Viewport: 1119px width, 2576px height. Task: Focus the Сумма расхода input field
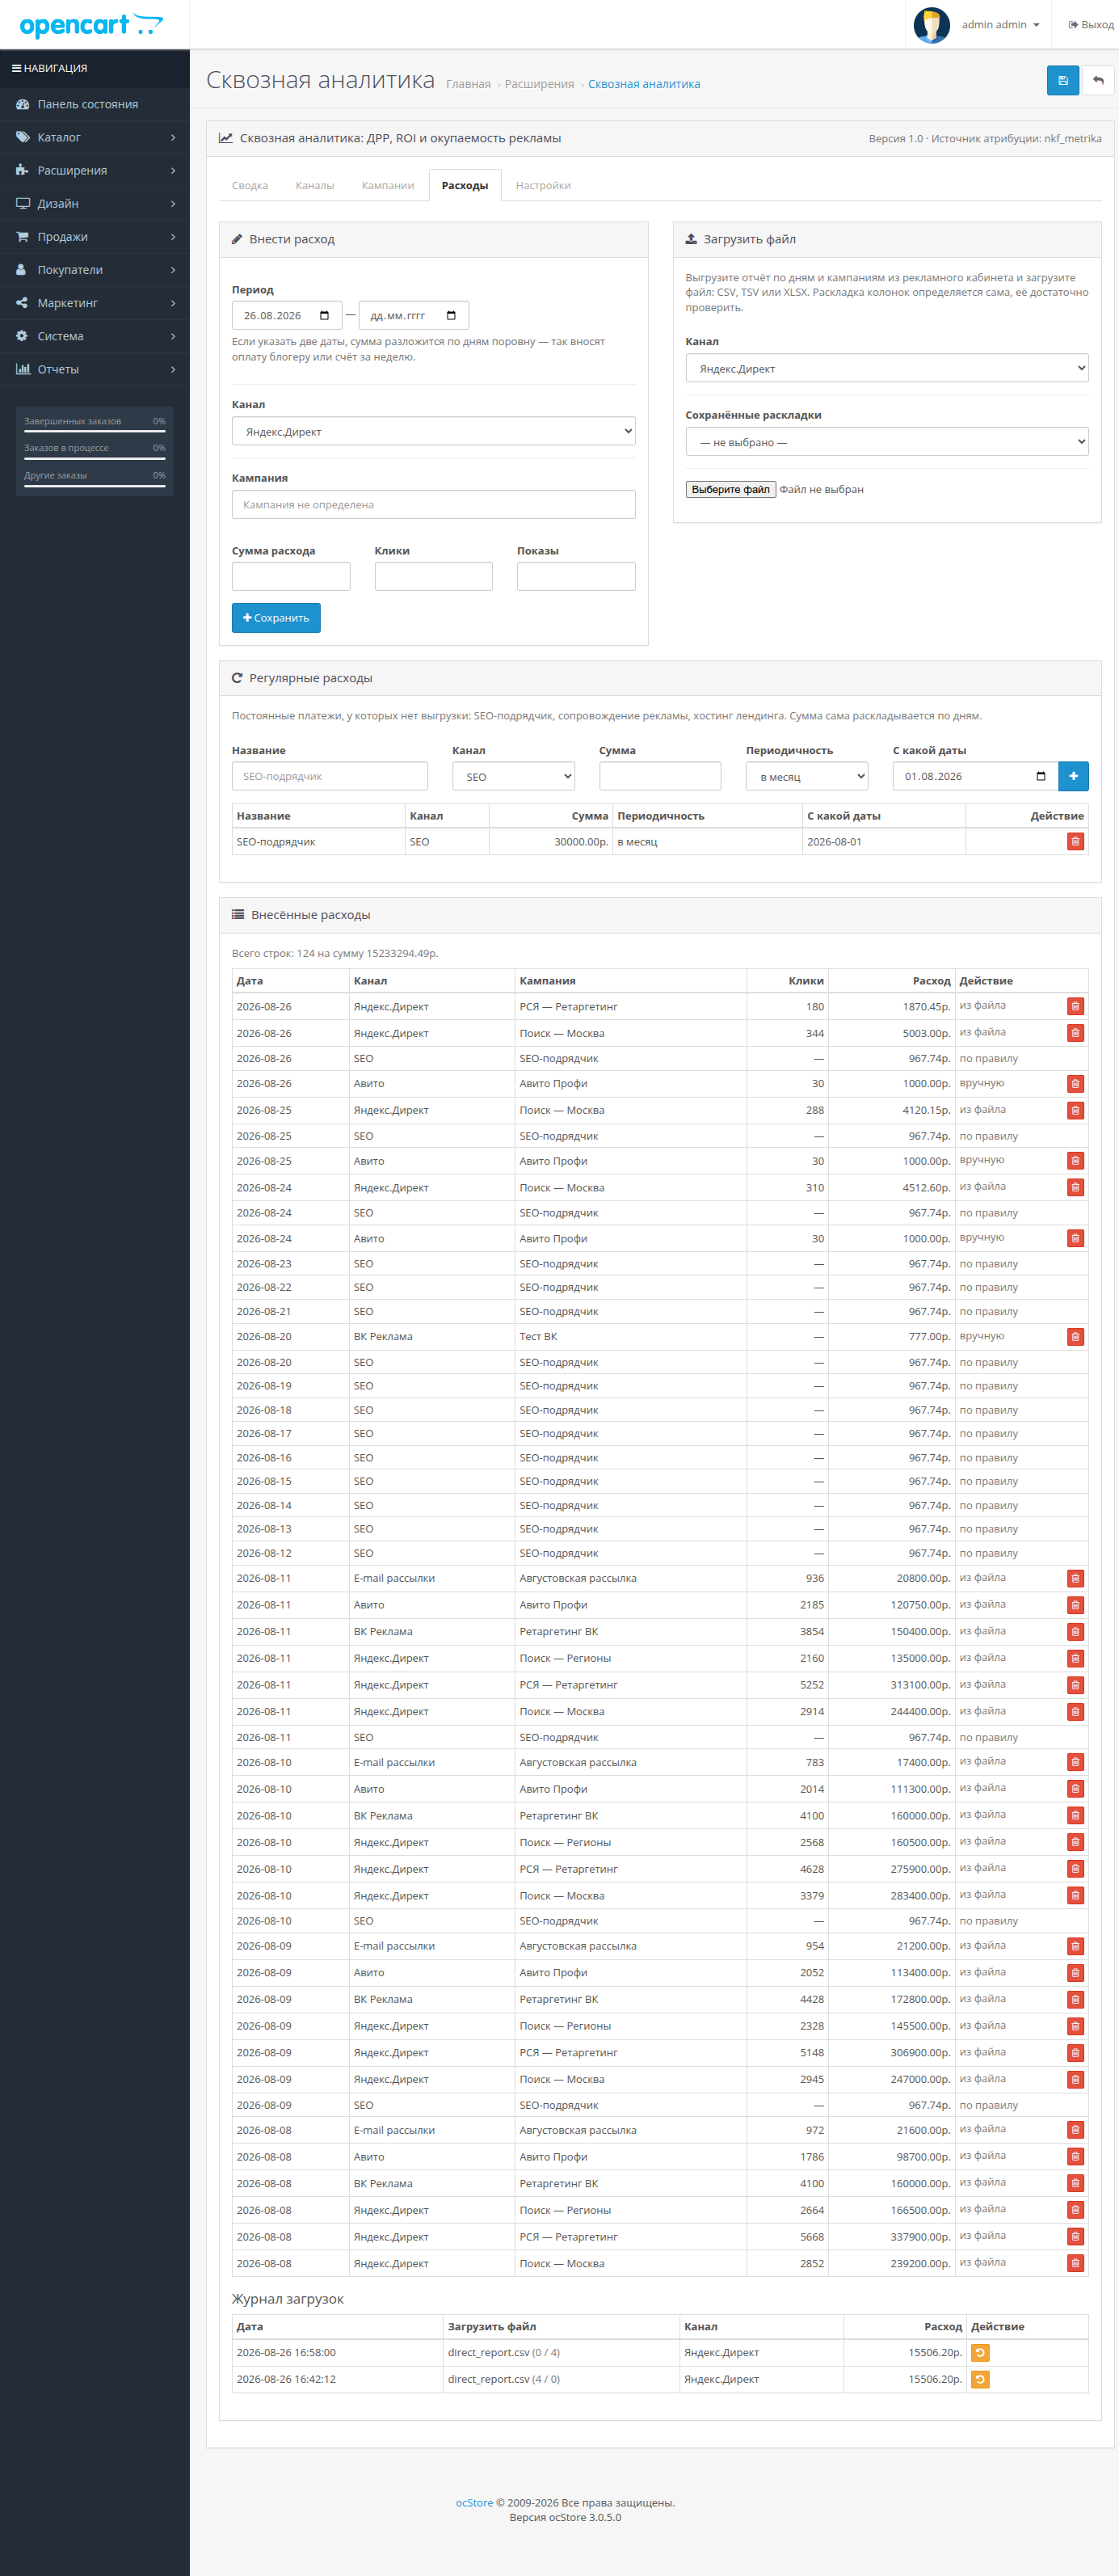291,577
